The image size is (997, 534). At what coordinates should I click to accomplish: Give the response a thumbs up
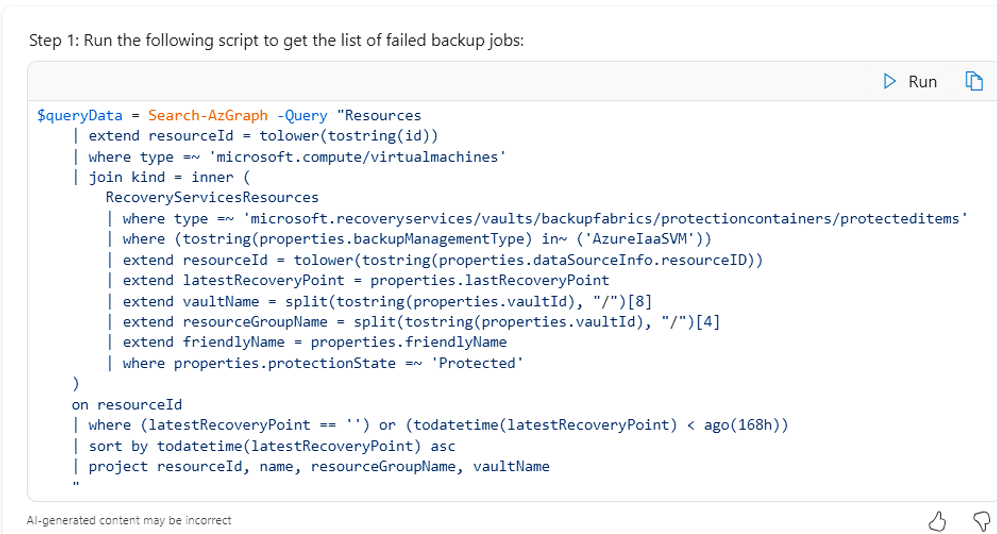pyautogui.click(x=937, y=520)
